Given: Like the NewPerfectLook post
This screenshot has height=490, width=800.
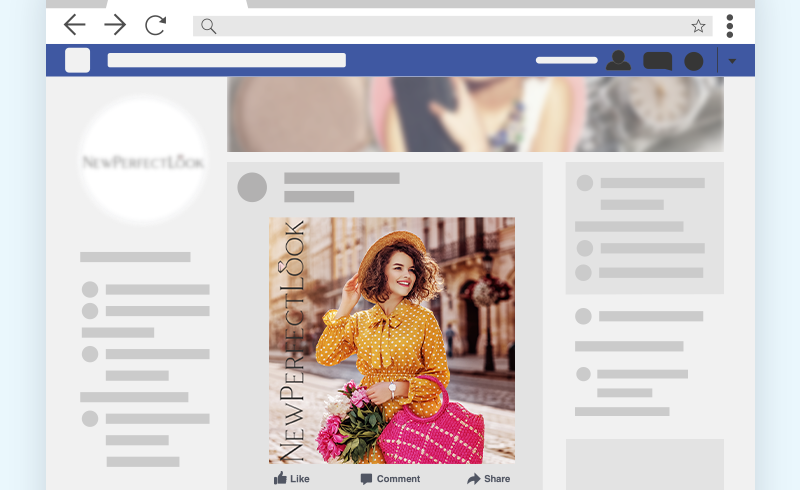Looking at the screenshot, I should tap(292, 479).
